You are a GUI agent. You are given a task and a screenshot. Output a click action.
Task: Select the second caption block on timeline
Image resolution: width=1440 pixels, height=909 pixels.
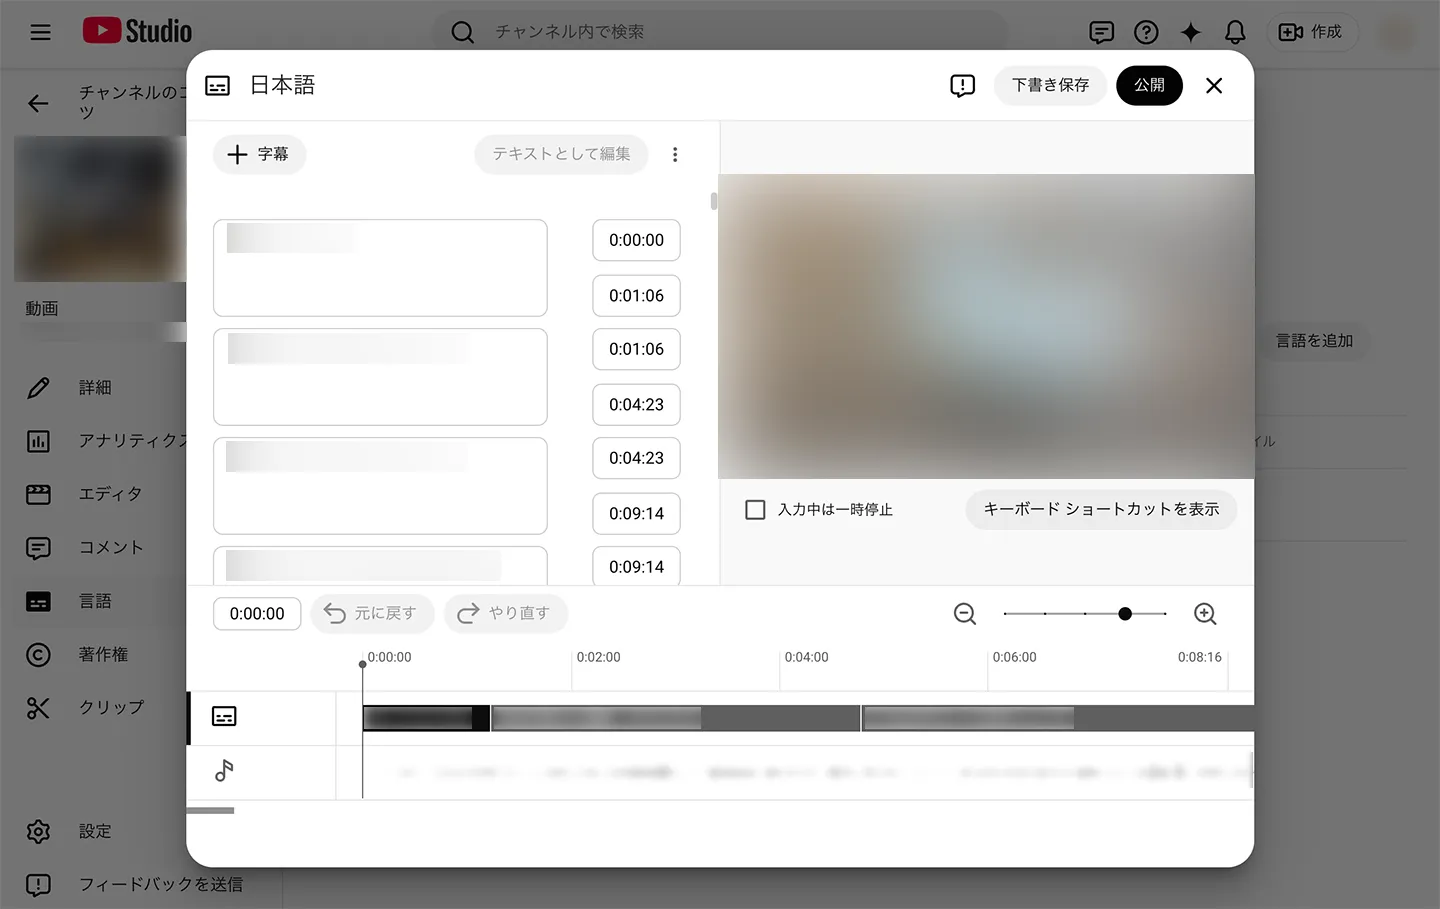click(676, 718)
